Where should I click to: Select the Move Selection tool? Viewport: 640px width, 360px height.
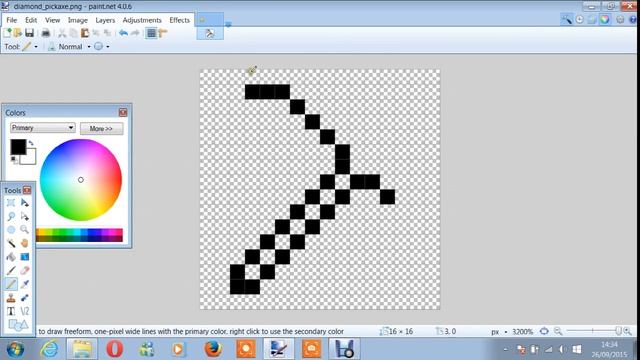(x=25, y=216)
